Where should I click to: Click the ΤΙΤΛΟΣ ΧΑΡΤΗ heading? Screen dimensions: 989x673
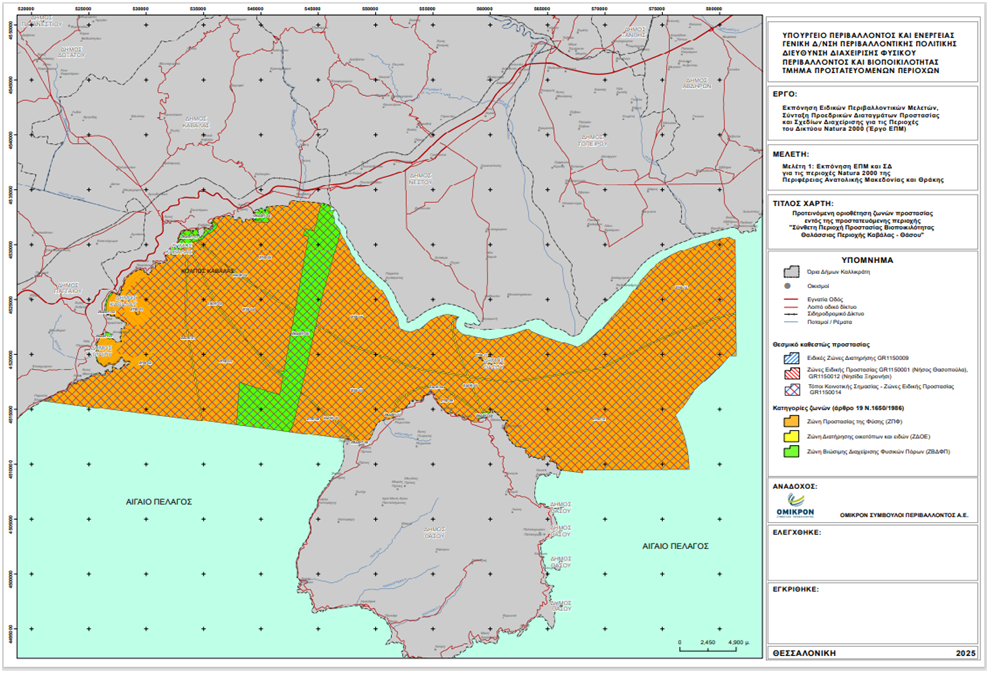[x=803, y=201]
